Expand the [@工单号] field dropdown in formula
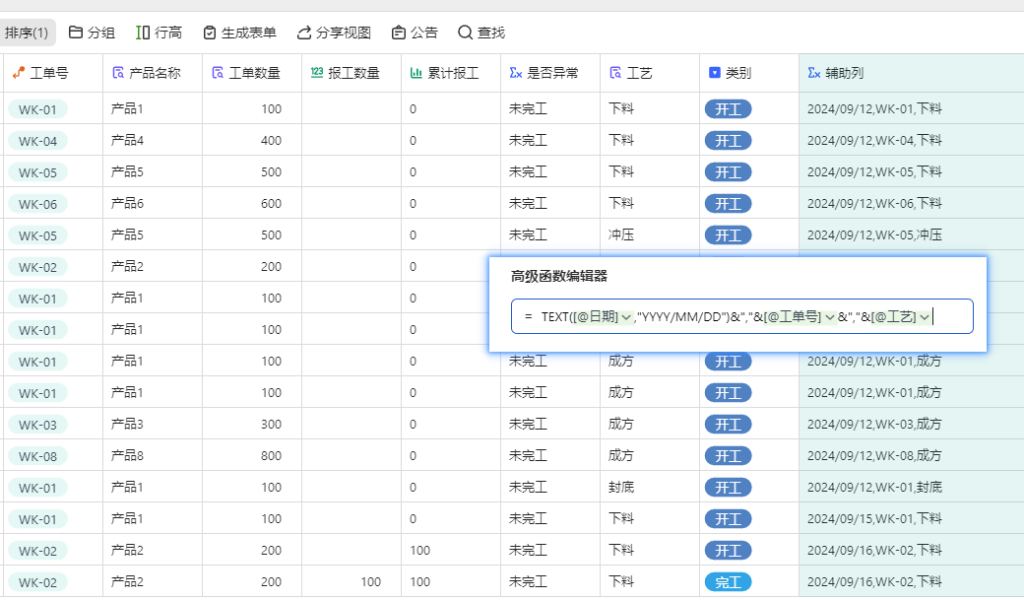The height and width of the screenshot is (600, 1024). tap(830, 317)
